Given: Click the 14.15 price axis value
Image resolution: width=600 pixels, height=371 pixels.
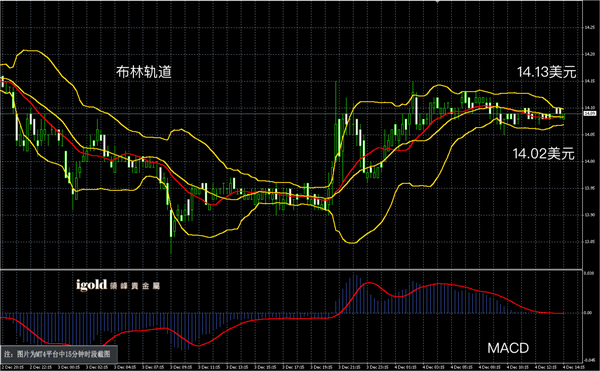Looking at the screenshot, I should point(589,81).
